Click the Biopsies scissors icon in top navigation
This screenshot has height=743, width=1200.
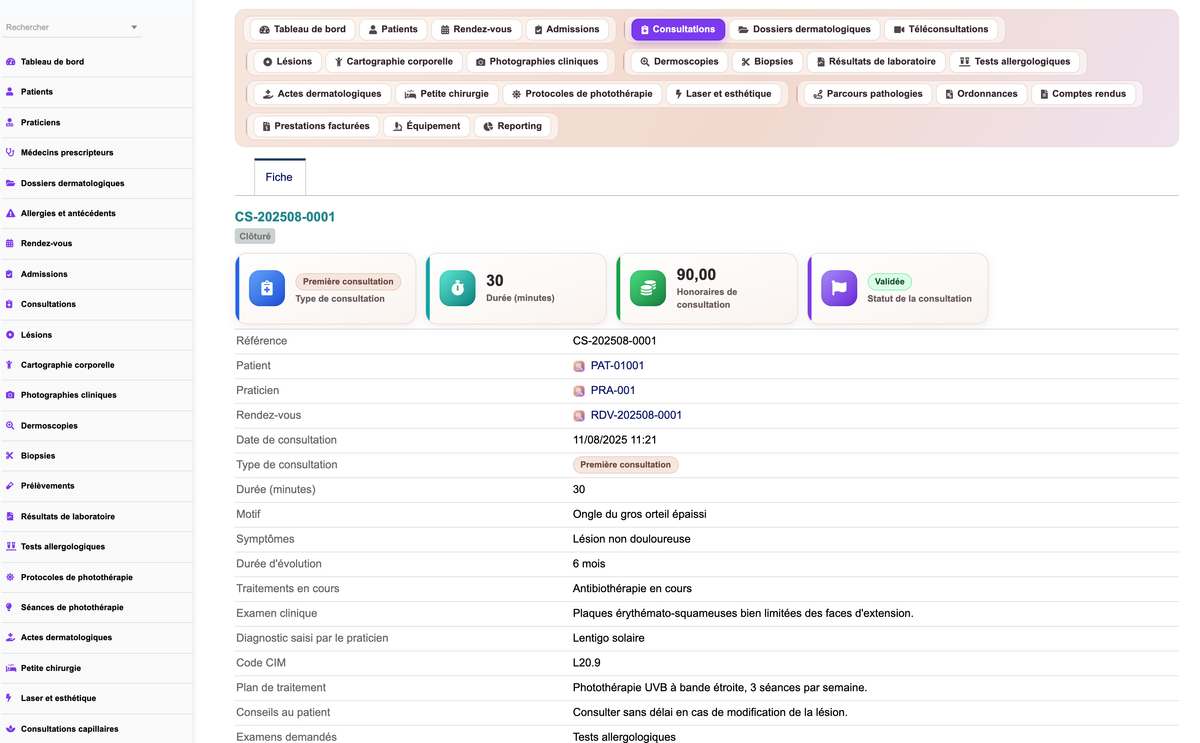click(x=745, y=62)
